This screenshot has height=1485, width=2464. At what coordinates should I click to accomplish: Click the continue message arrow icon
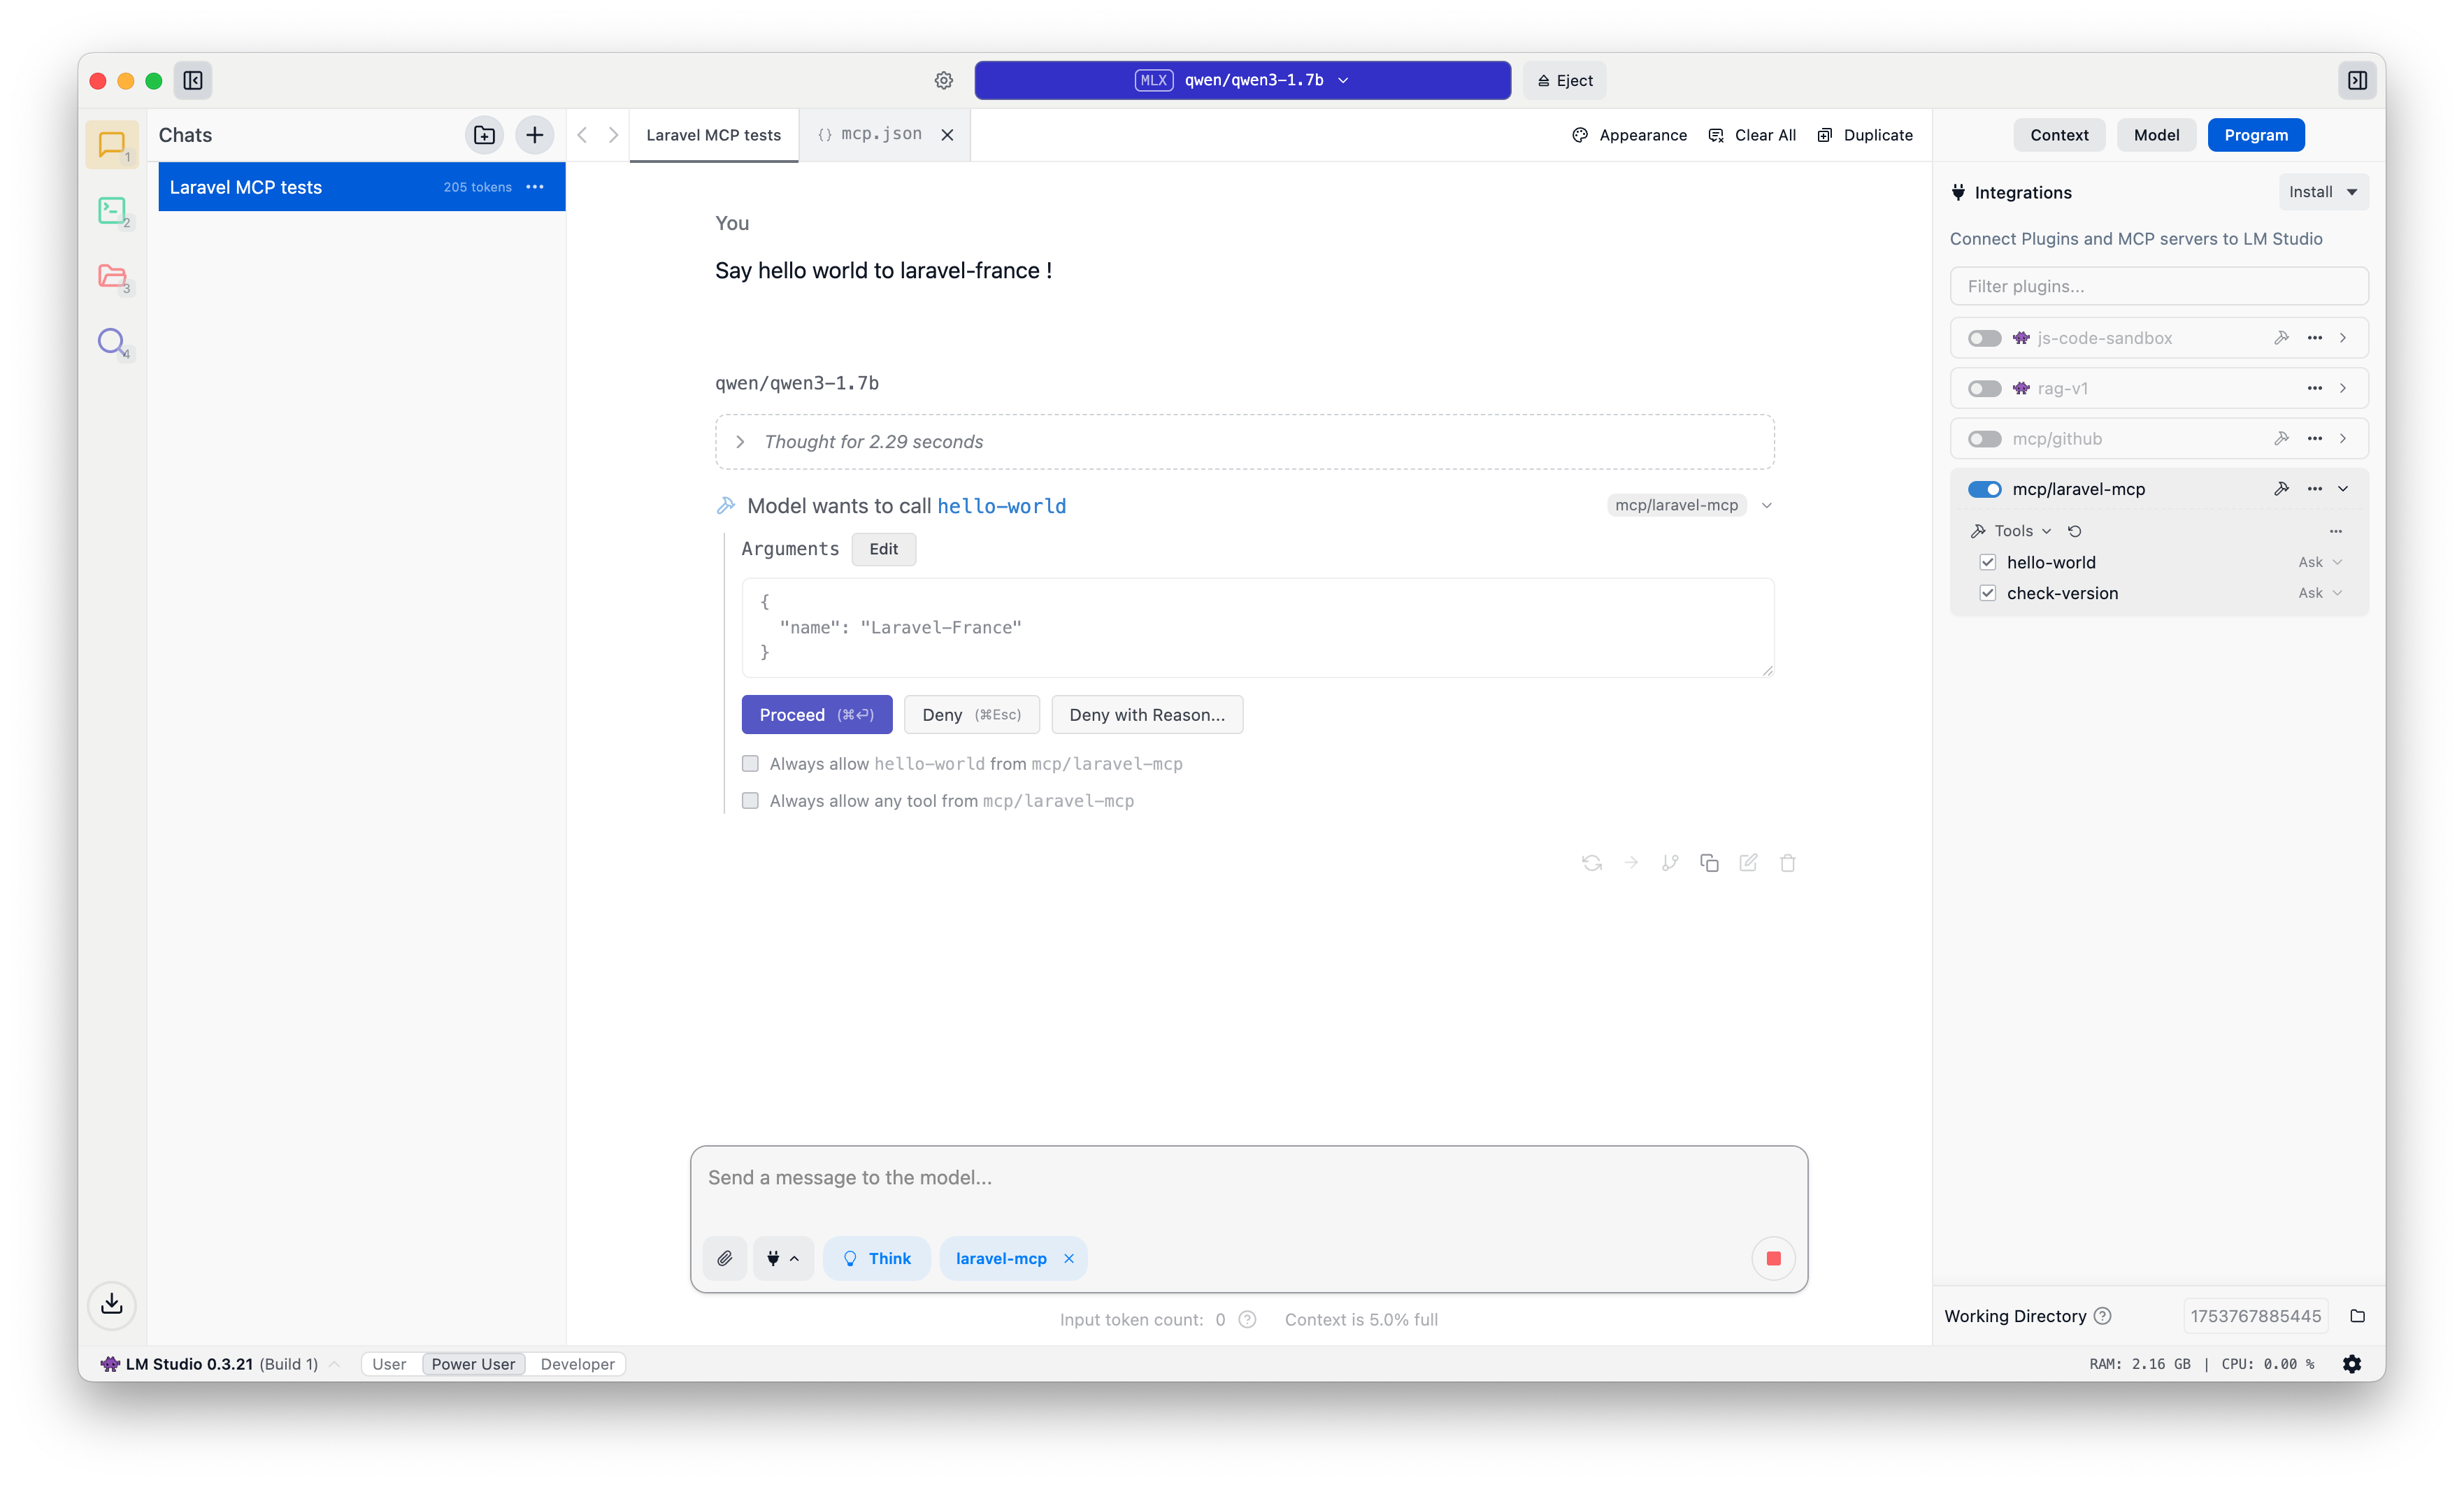coord(1631,863)
